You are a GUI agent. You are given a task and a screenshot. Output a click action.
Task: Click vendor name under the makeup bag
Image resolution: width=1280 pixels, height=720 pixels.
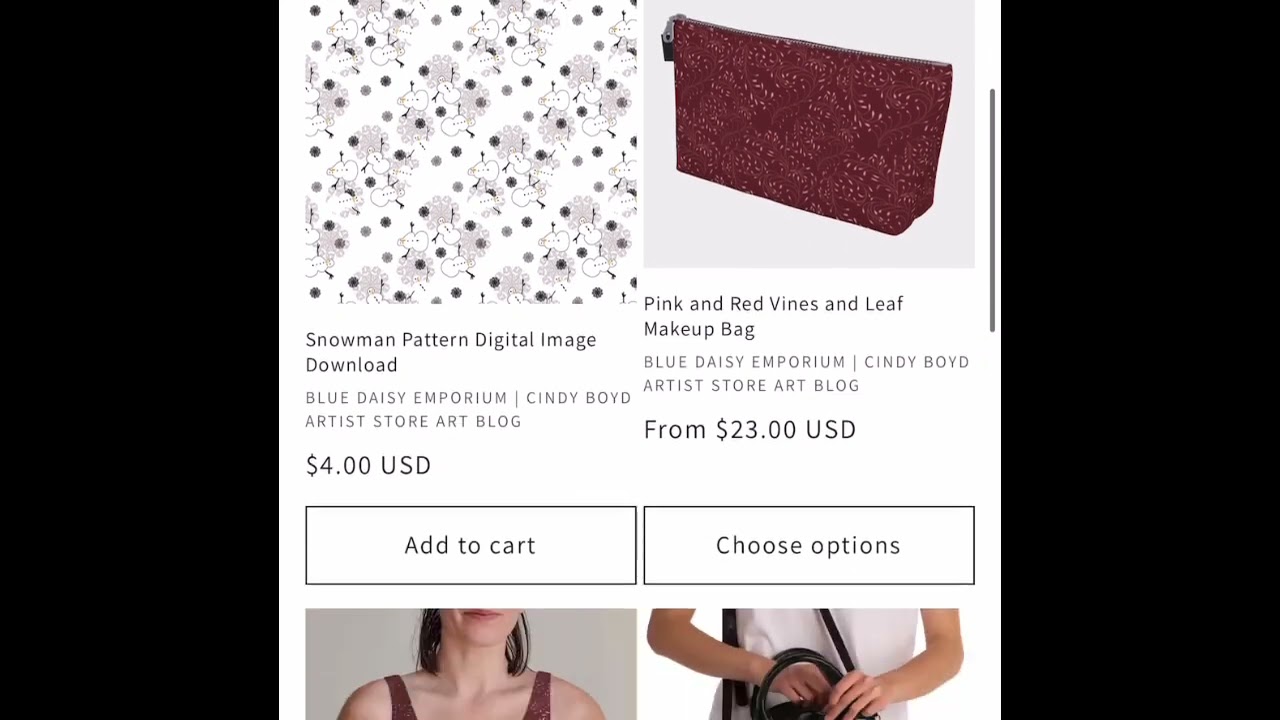click(806, 373)
